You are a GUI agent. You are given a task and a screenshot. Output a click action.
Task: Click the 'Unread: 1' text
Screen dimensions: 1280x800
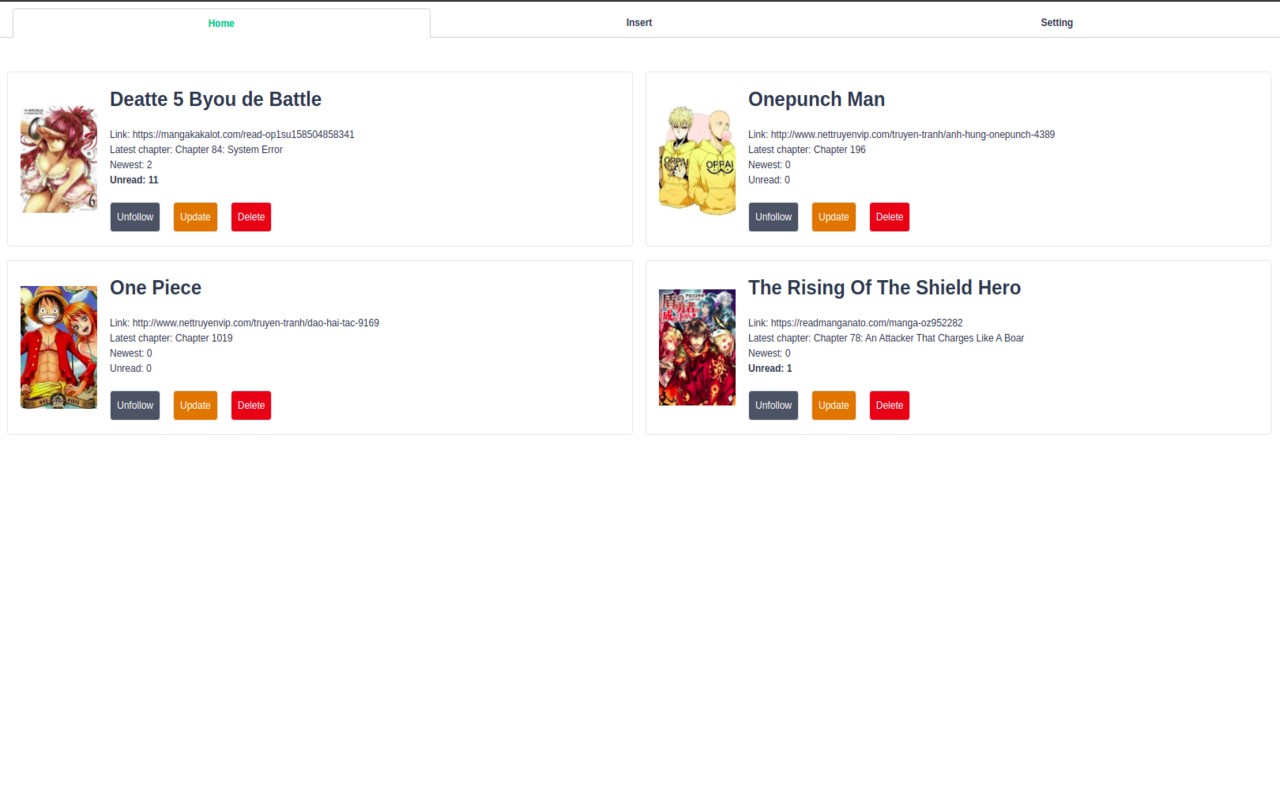[770, 368]
